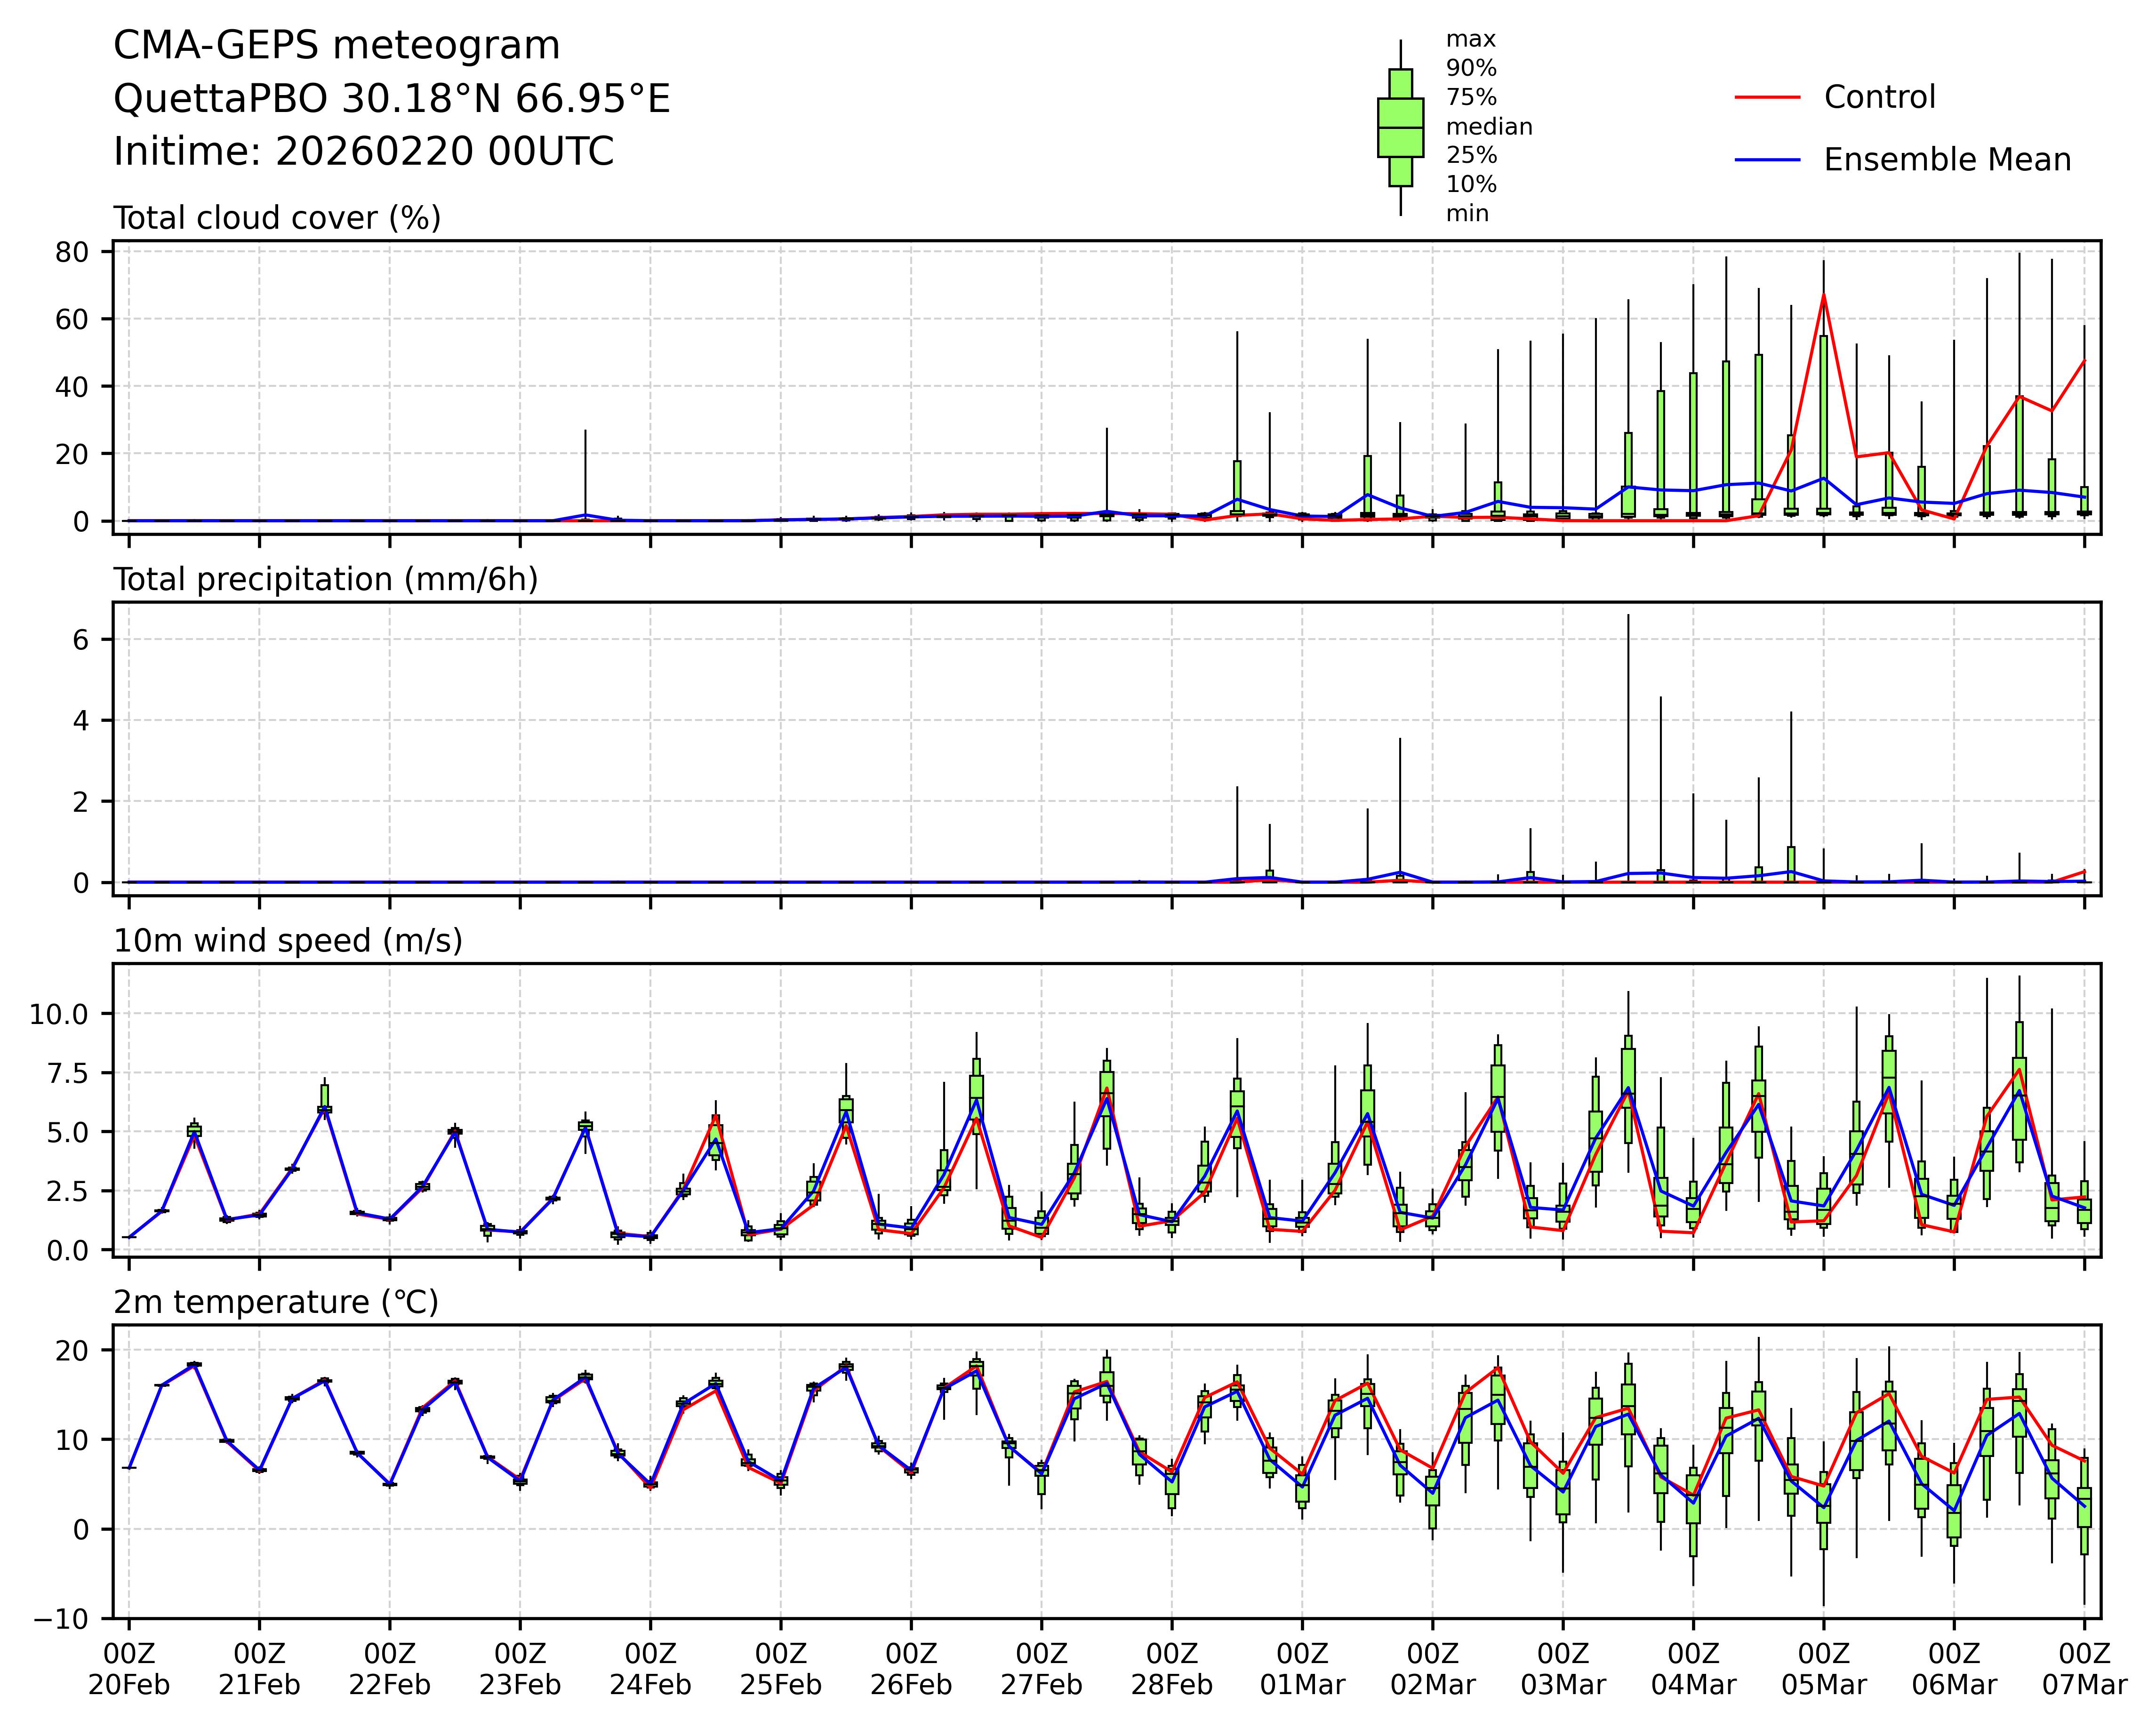Image resolution: width=2156 pixels, height=1728 pixels.
Task: Click the 'Total cloud cover (%)' panel title
Action: click(277, 218)
